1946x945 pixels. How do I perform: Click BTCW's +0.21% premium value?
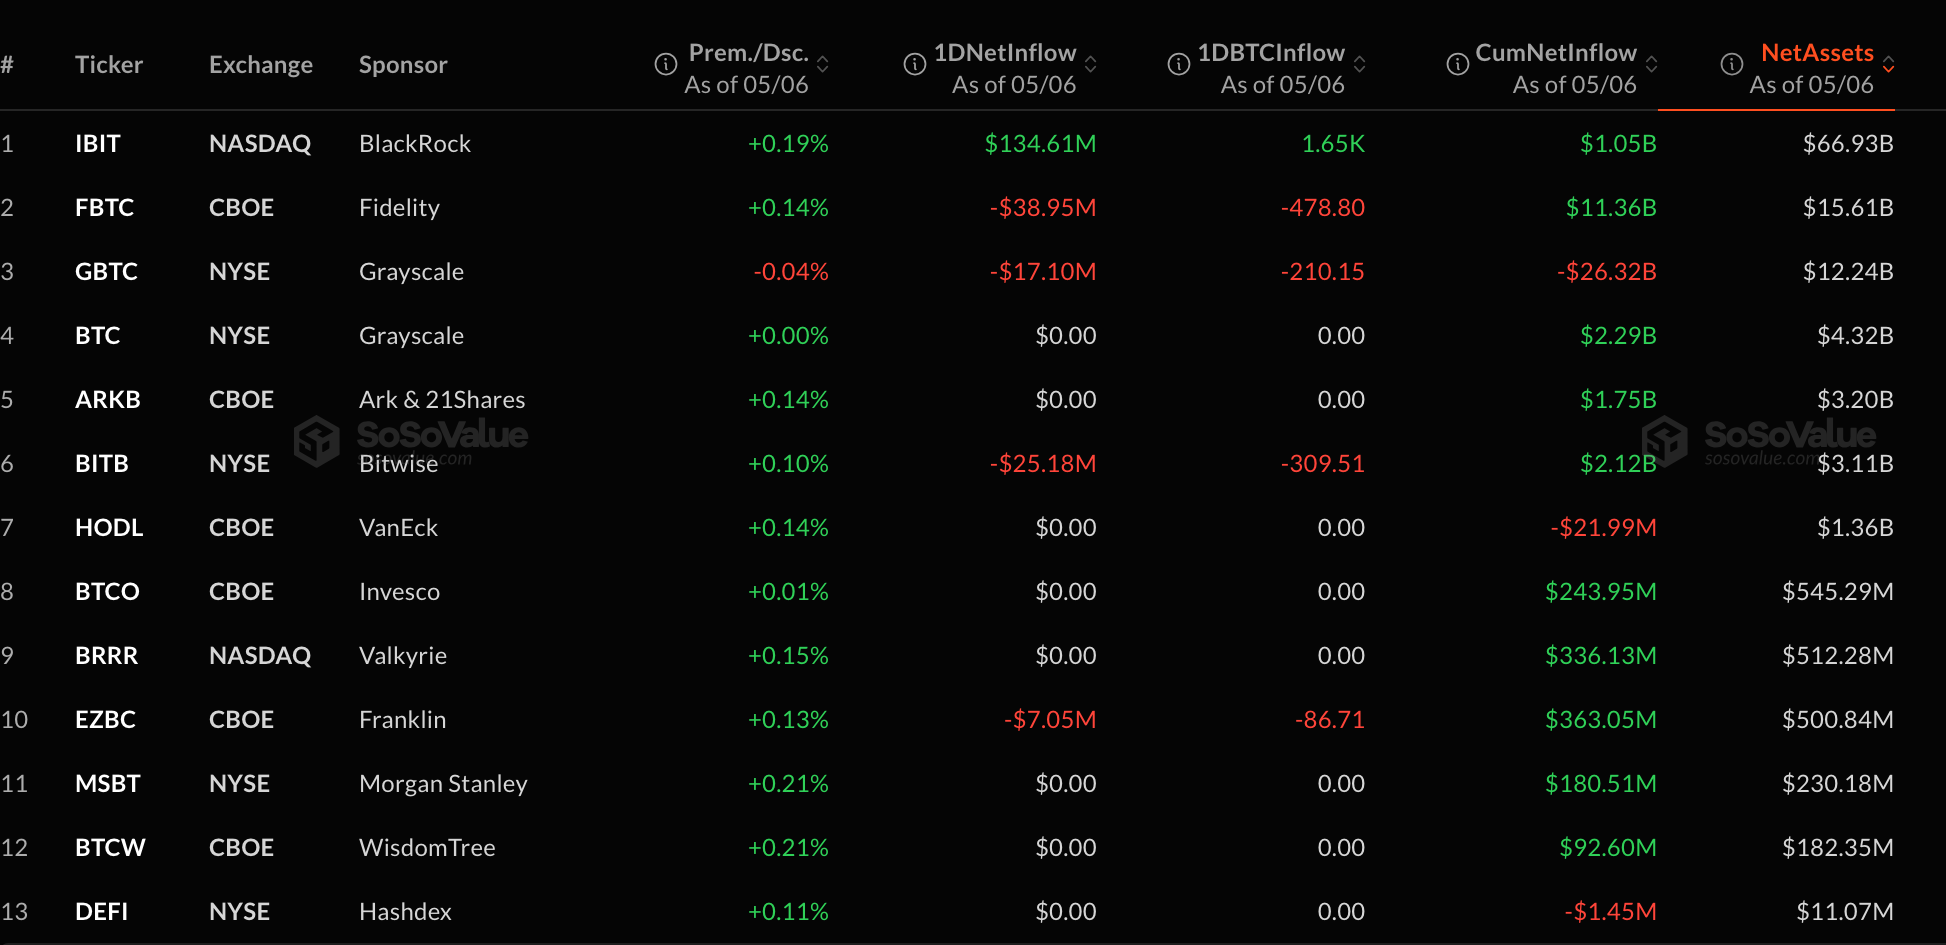tap(788, 848)
